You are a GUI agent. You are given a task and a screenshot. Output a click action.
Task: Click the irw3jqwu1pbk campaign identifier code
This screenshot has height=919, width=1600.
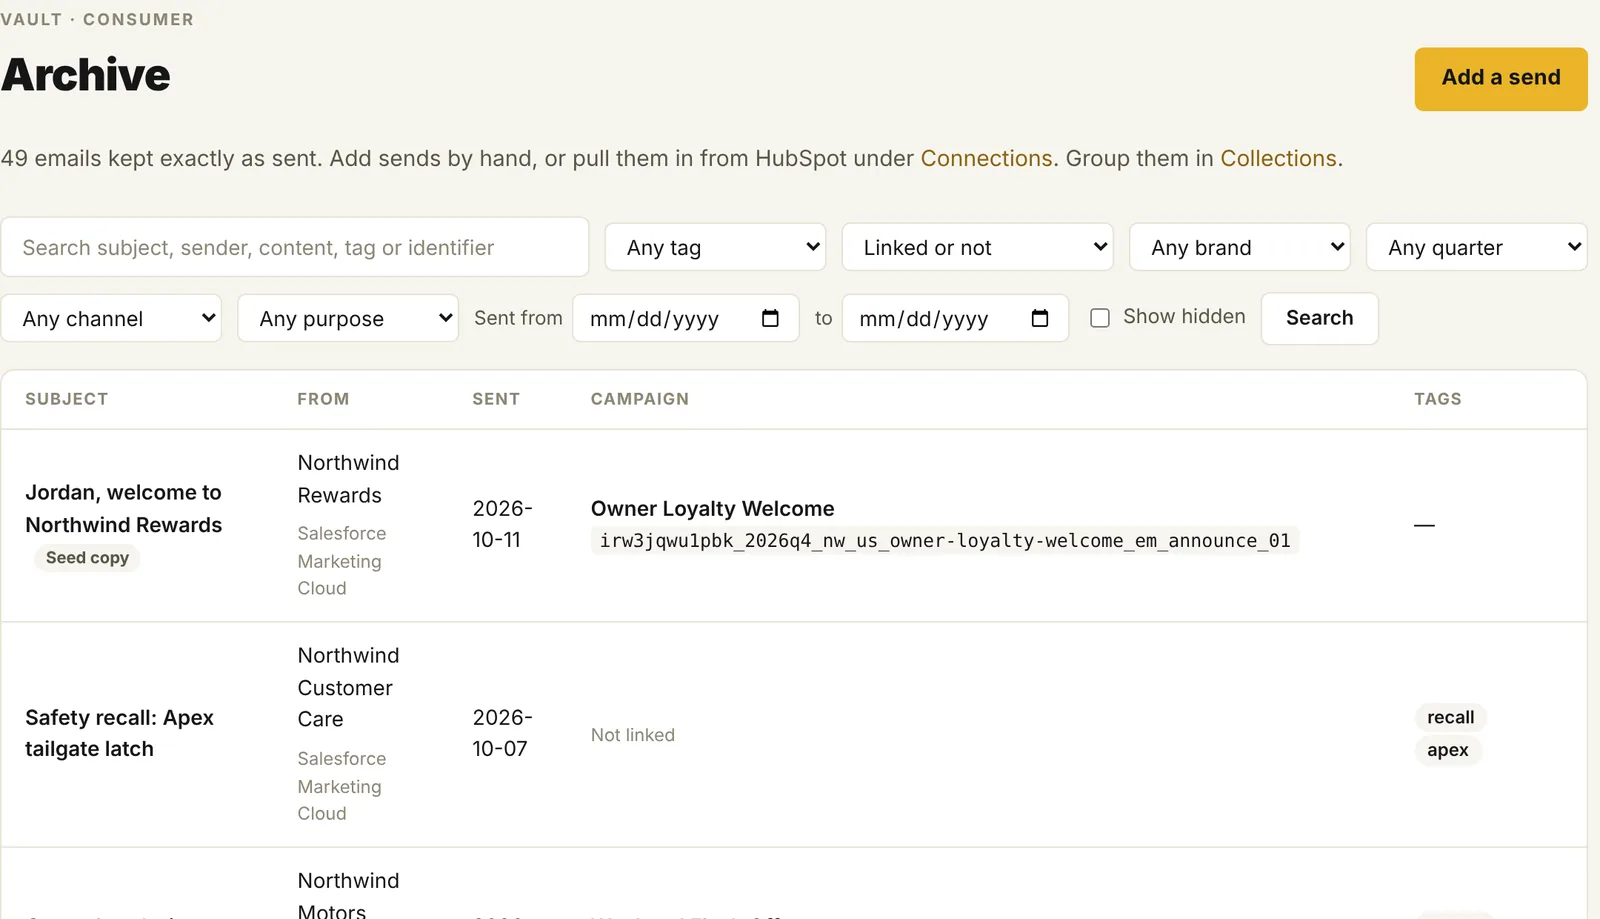(945, 541)
